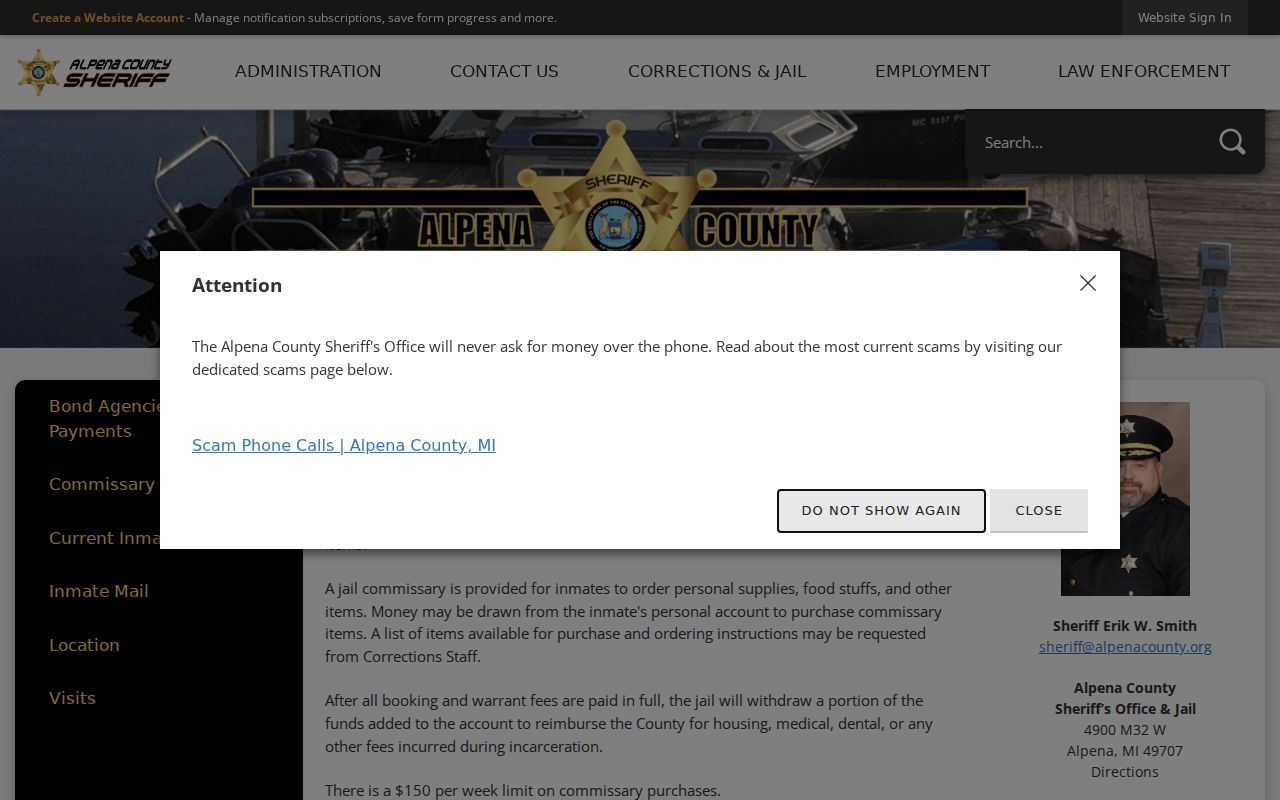Screen dimensions: 1280x800
Task: Open Bond Agencies Payments sidebar link
Action: (x=104, y=418)
